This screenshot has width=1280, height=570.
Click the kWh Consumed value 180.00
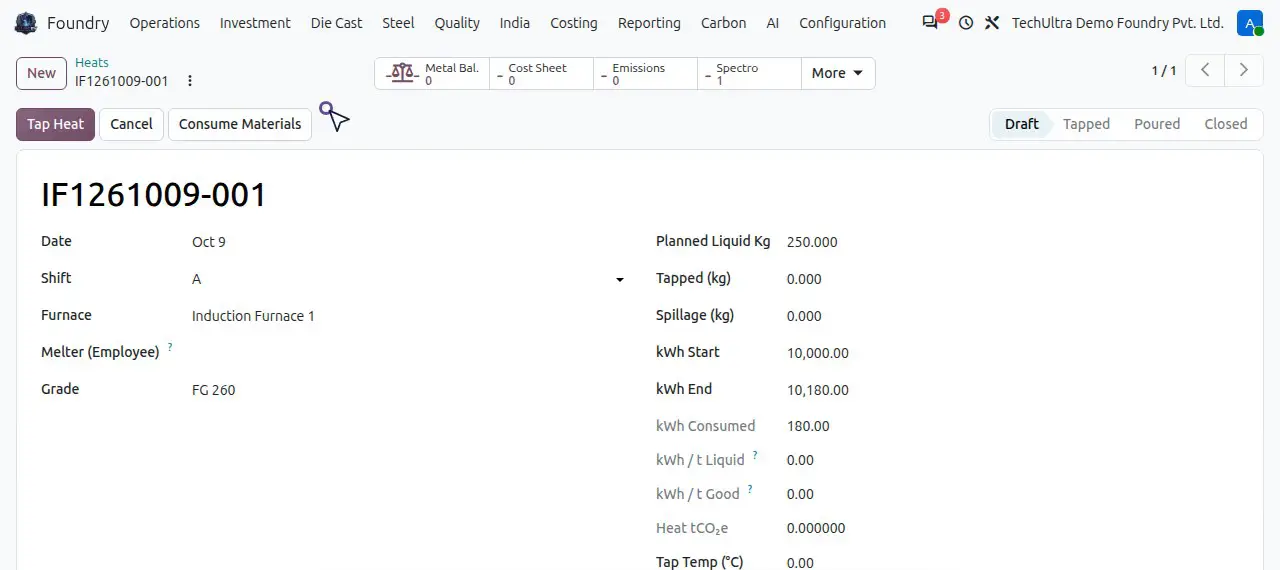coord(808,426)
